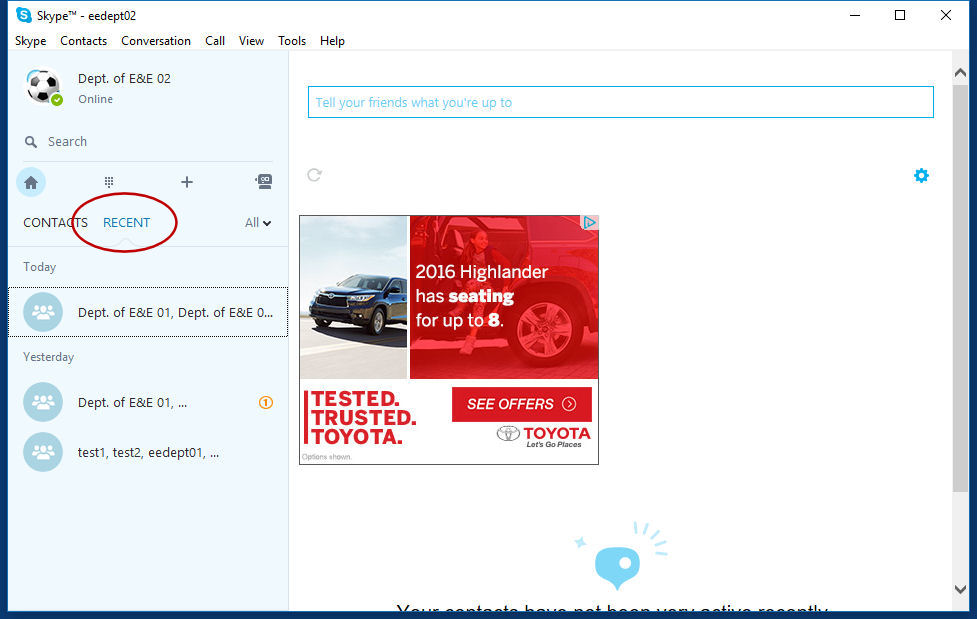Click group avatar of today's conversation

[43, 312]
